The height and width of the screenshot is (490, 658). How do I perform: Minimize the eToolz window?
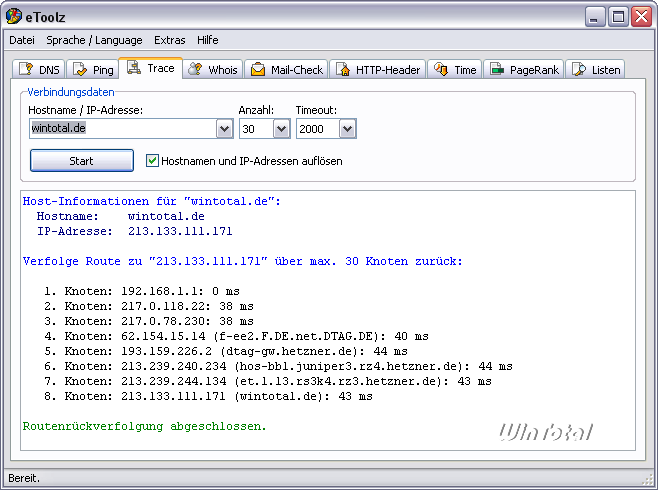(x=595, y=17)
